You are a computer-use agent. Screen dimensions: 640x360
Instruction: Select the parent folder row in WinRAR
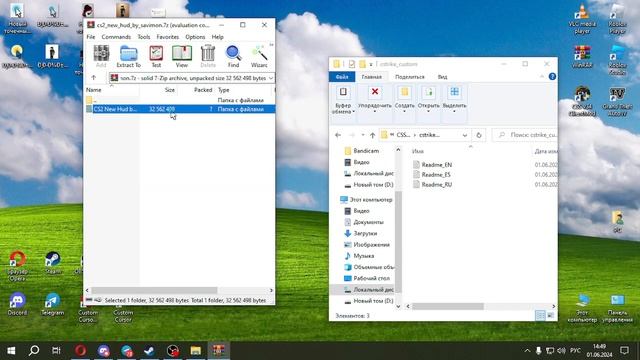tap(180, 100)
